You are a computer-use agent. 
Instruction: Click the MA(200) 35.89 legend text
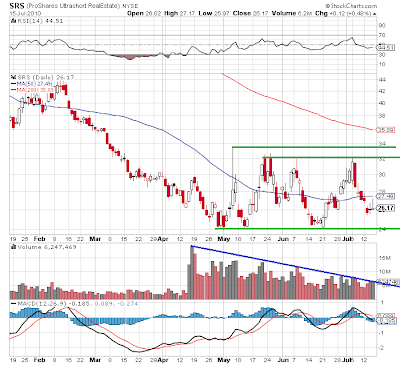click(x=35, y=90)
